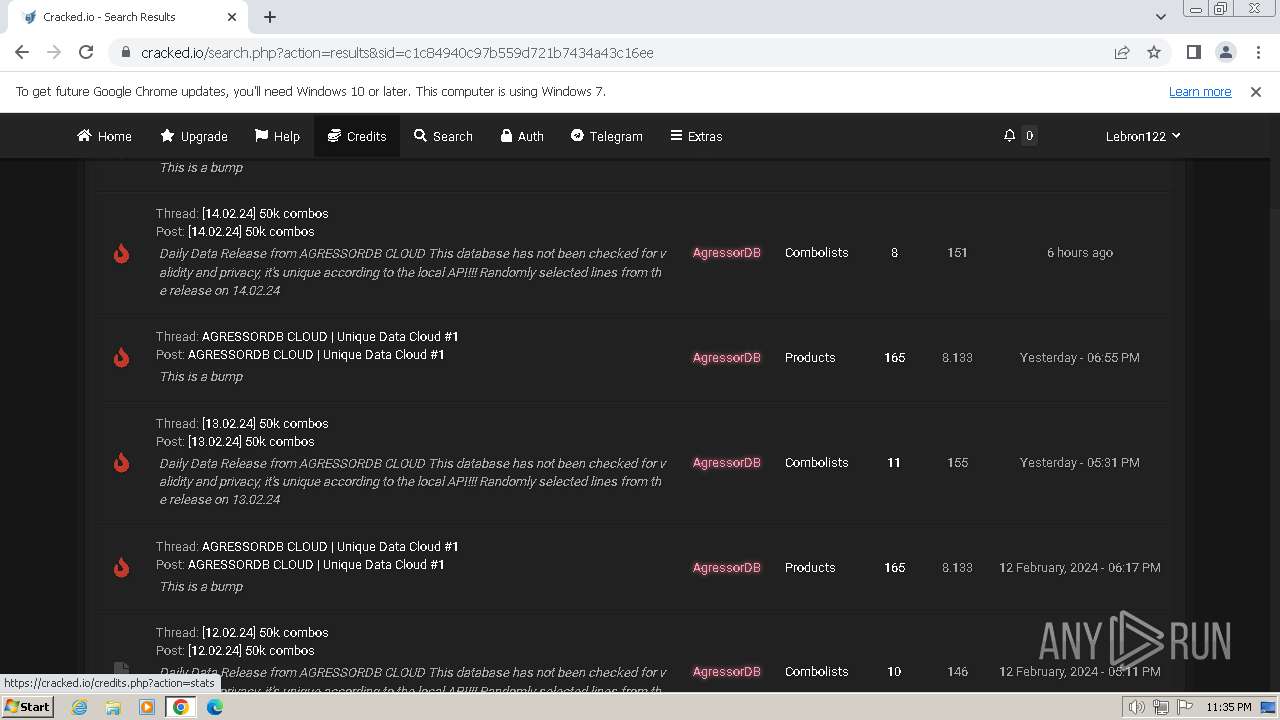Open the Windows Start button
Viewport: 1280px width, 720px height.
[x=28, y=707]
